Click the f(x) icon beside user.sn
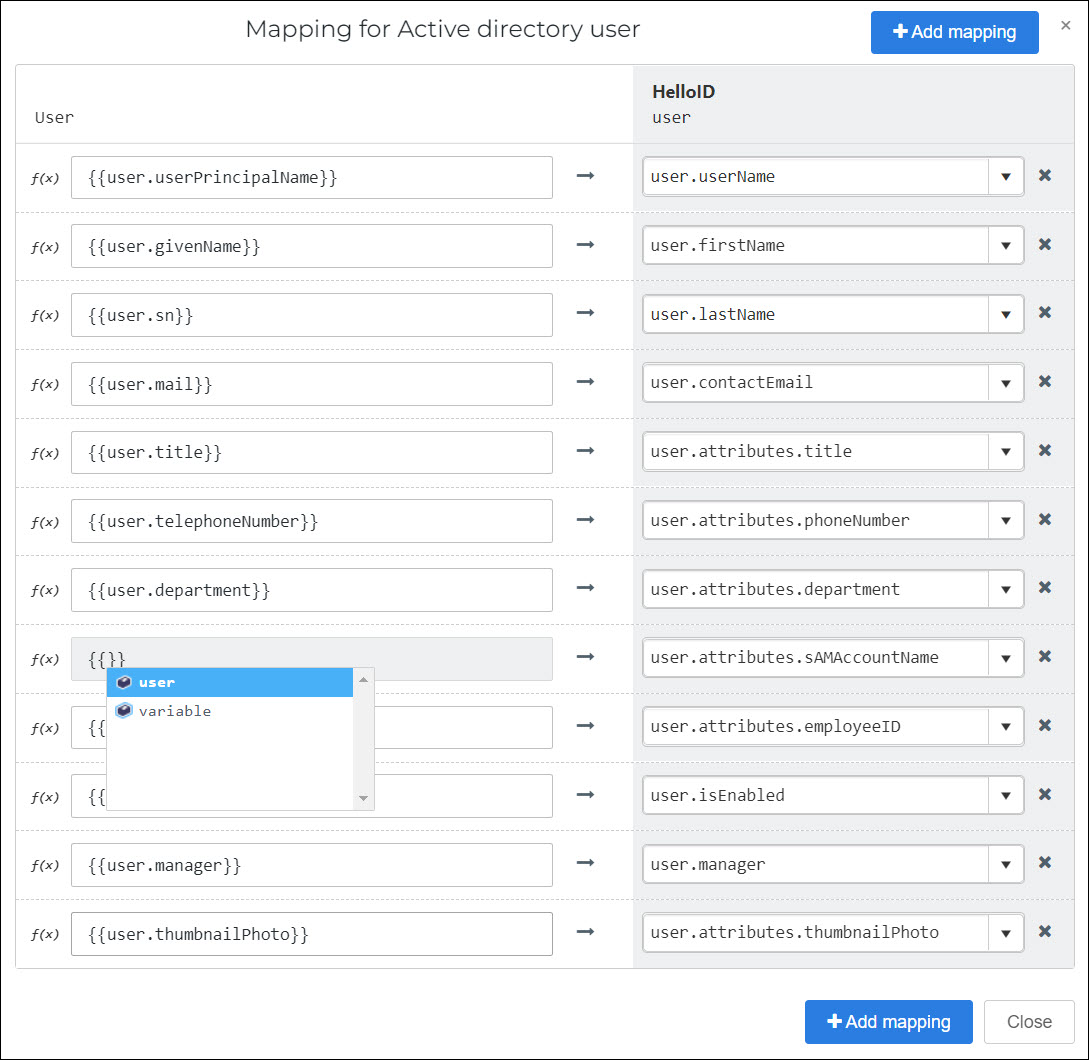Viewport: 1089px width, 1060px height. click(45, 315)
